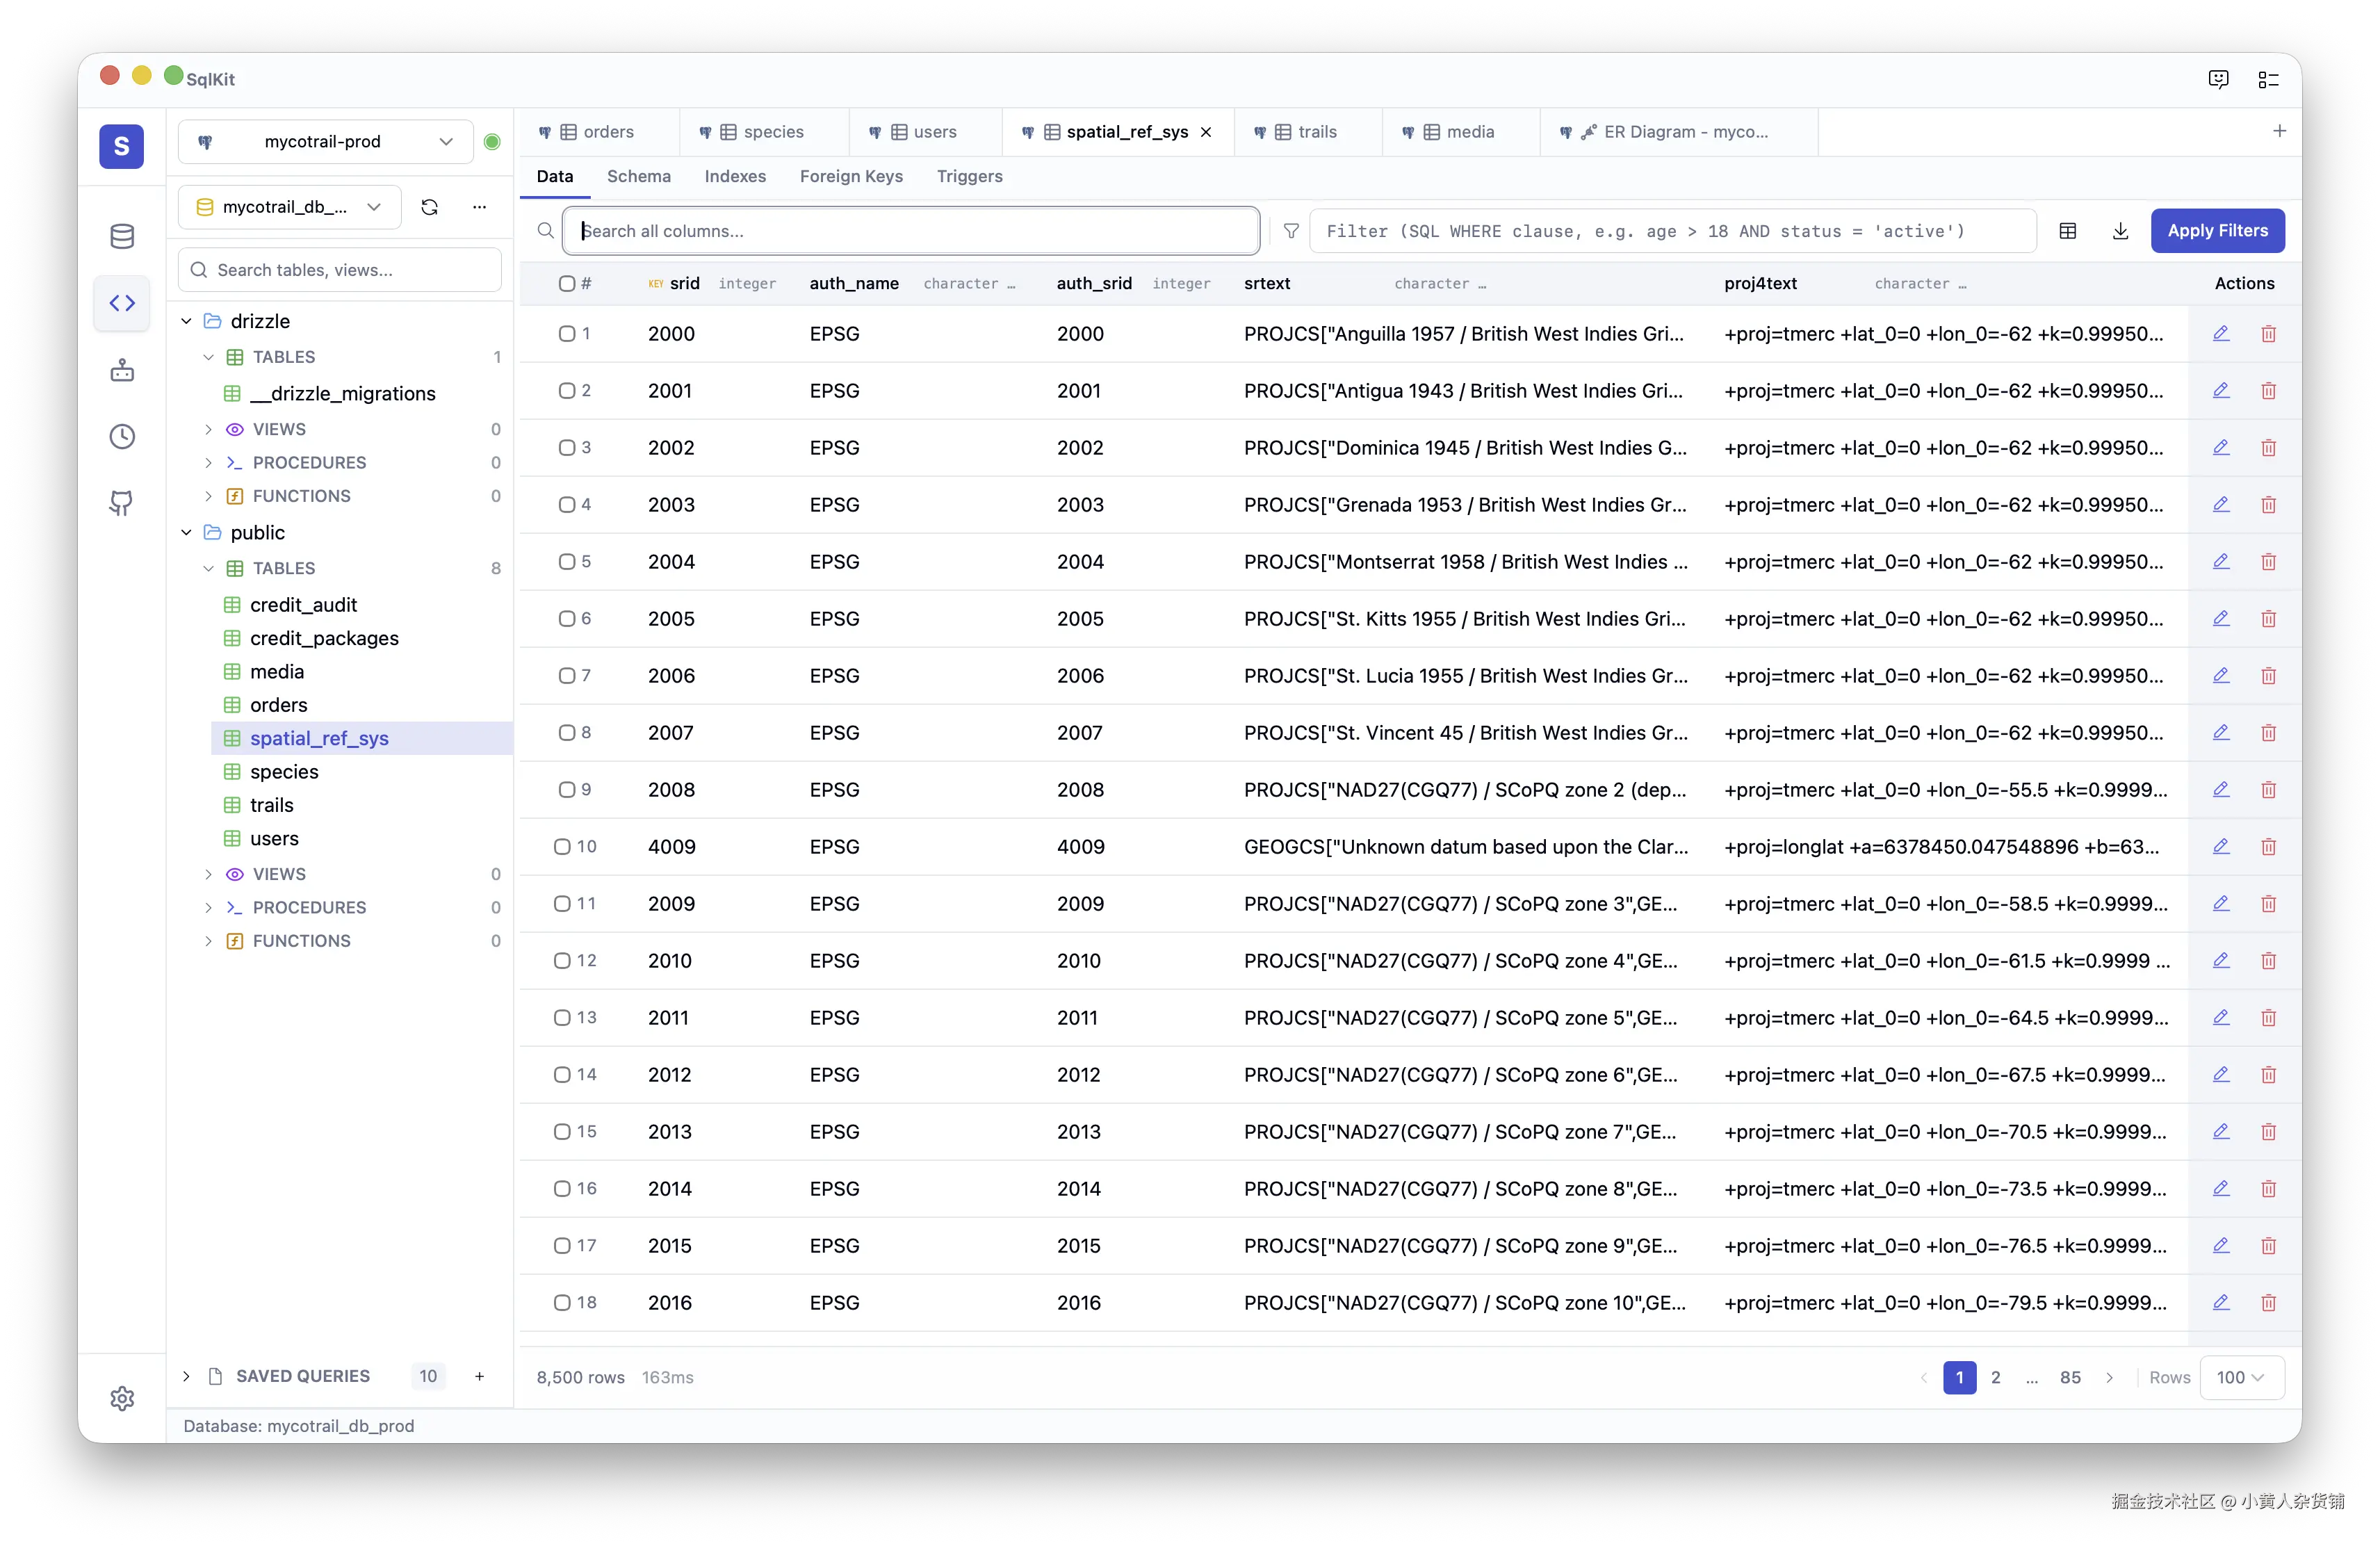Check the checkbox for row 3
Screen dimensions: 2380x1546
point(566,448)
